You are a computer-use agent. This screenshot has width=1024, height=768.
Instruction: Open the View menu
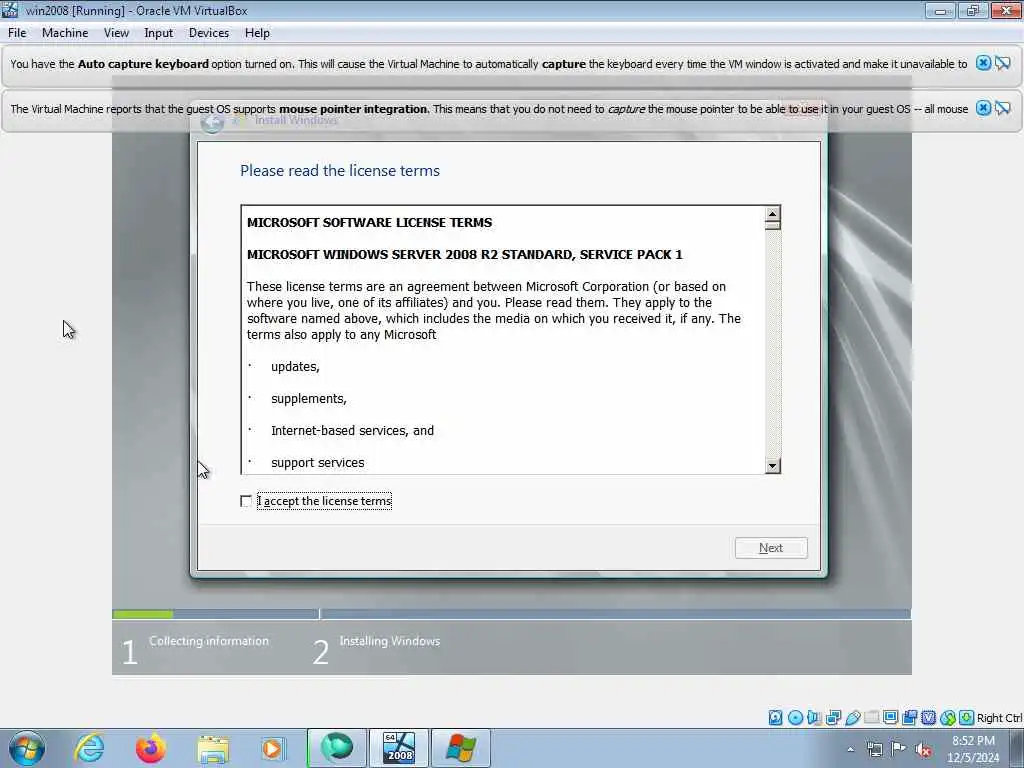(116, 33)
